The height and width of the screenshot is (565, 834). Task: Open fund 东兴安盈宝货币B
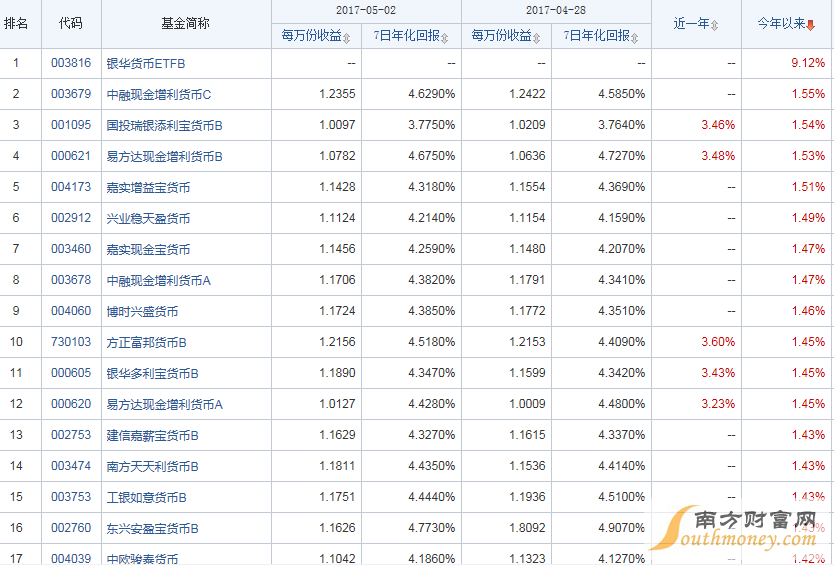click(152, 528)
